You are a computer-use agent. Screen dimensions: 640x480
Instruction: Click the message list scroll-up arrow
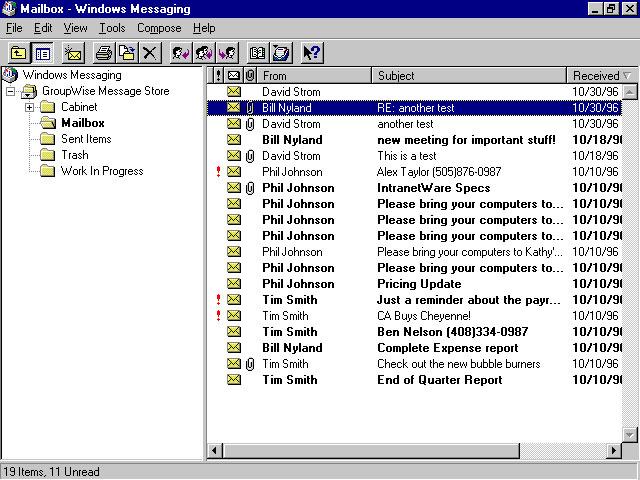click(630, 92)
